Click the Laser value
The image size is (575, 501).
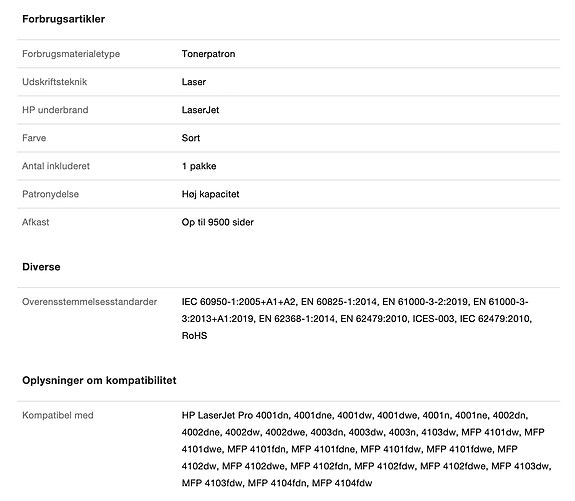click(194, 82)
